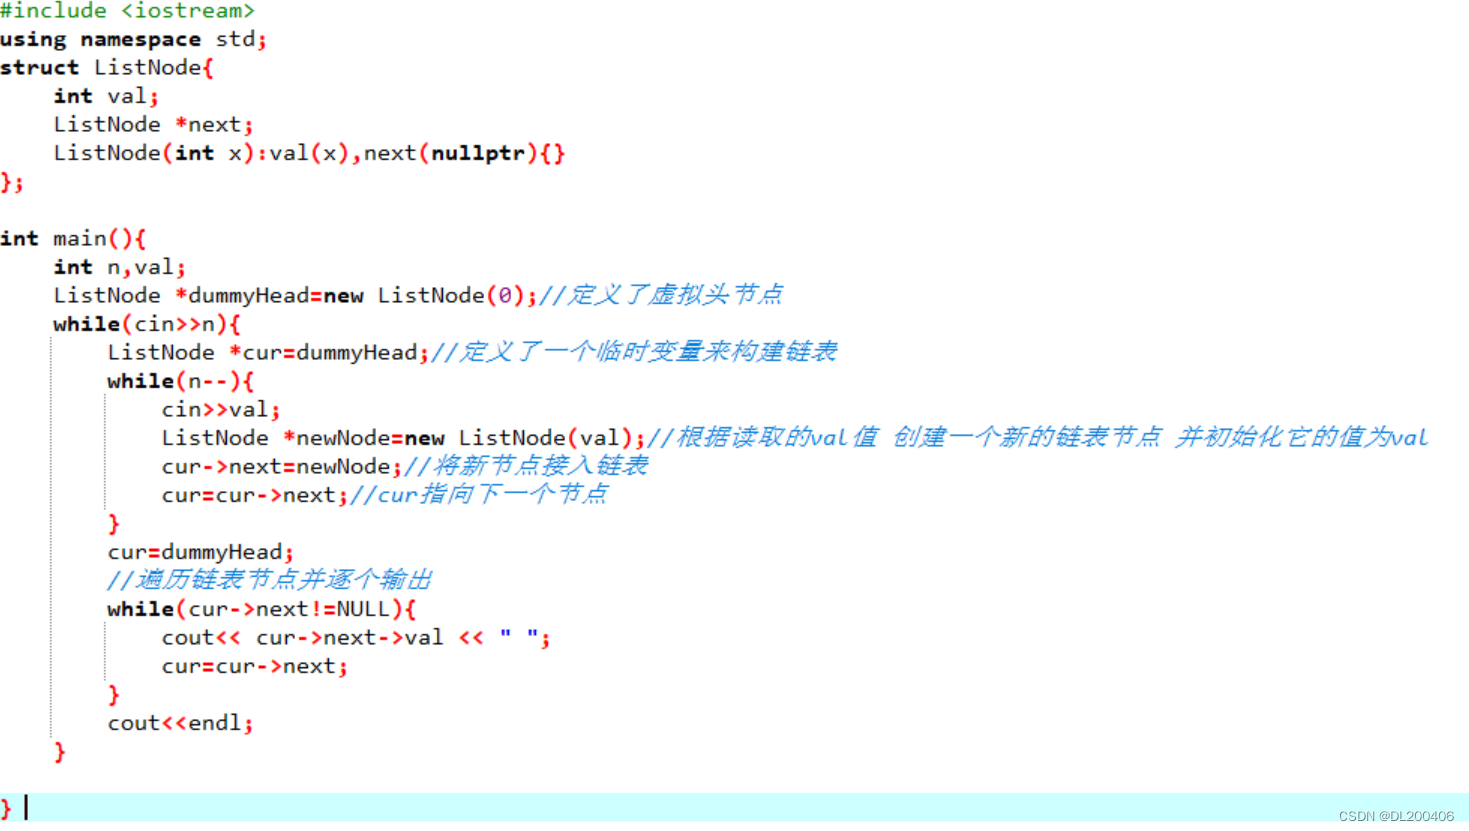Click 'cur=cur->next;' inside output loop

(x=255, y=666)
